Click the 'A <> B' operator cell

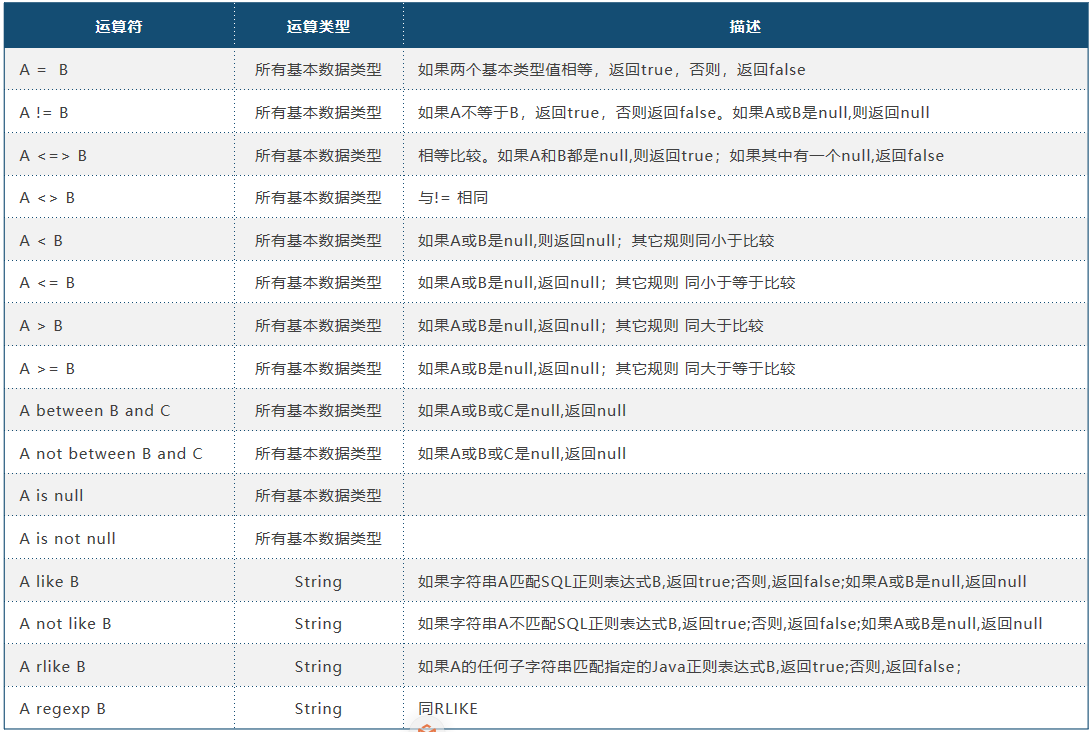[47, 198]
